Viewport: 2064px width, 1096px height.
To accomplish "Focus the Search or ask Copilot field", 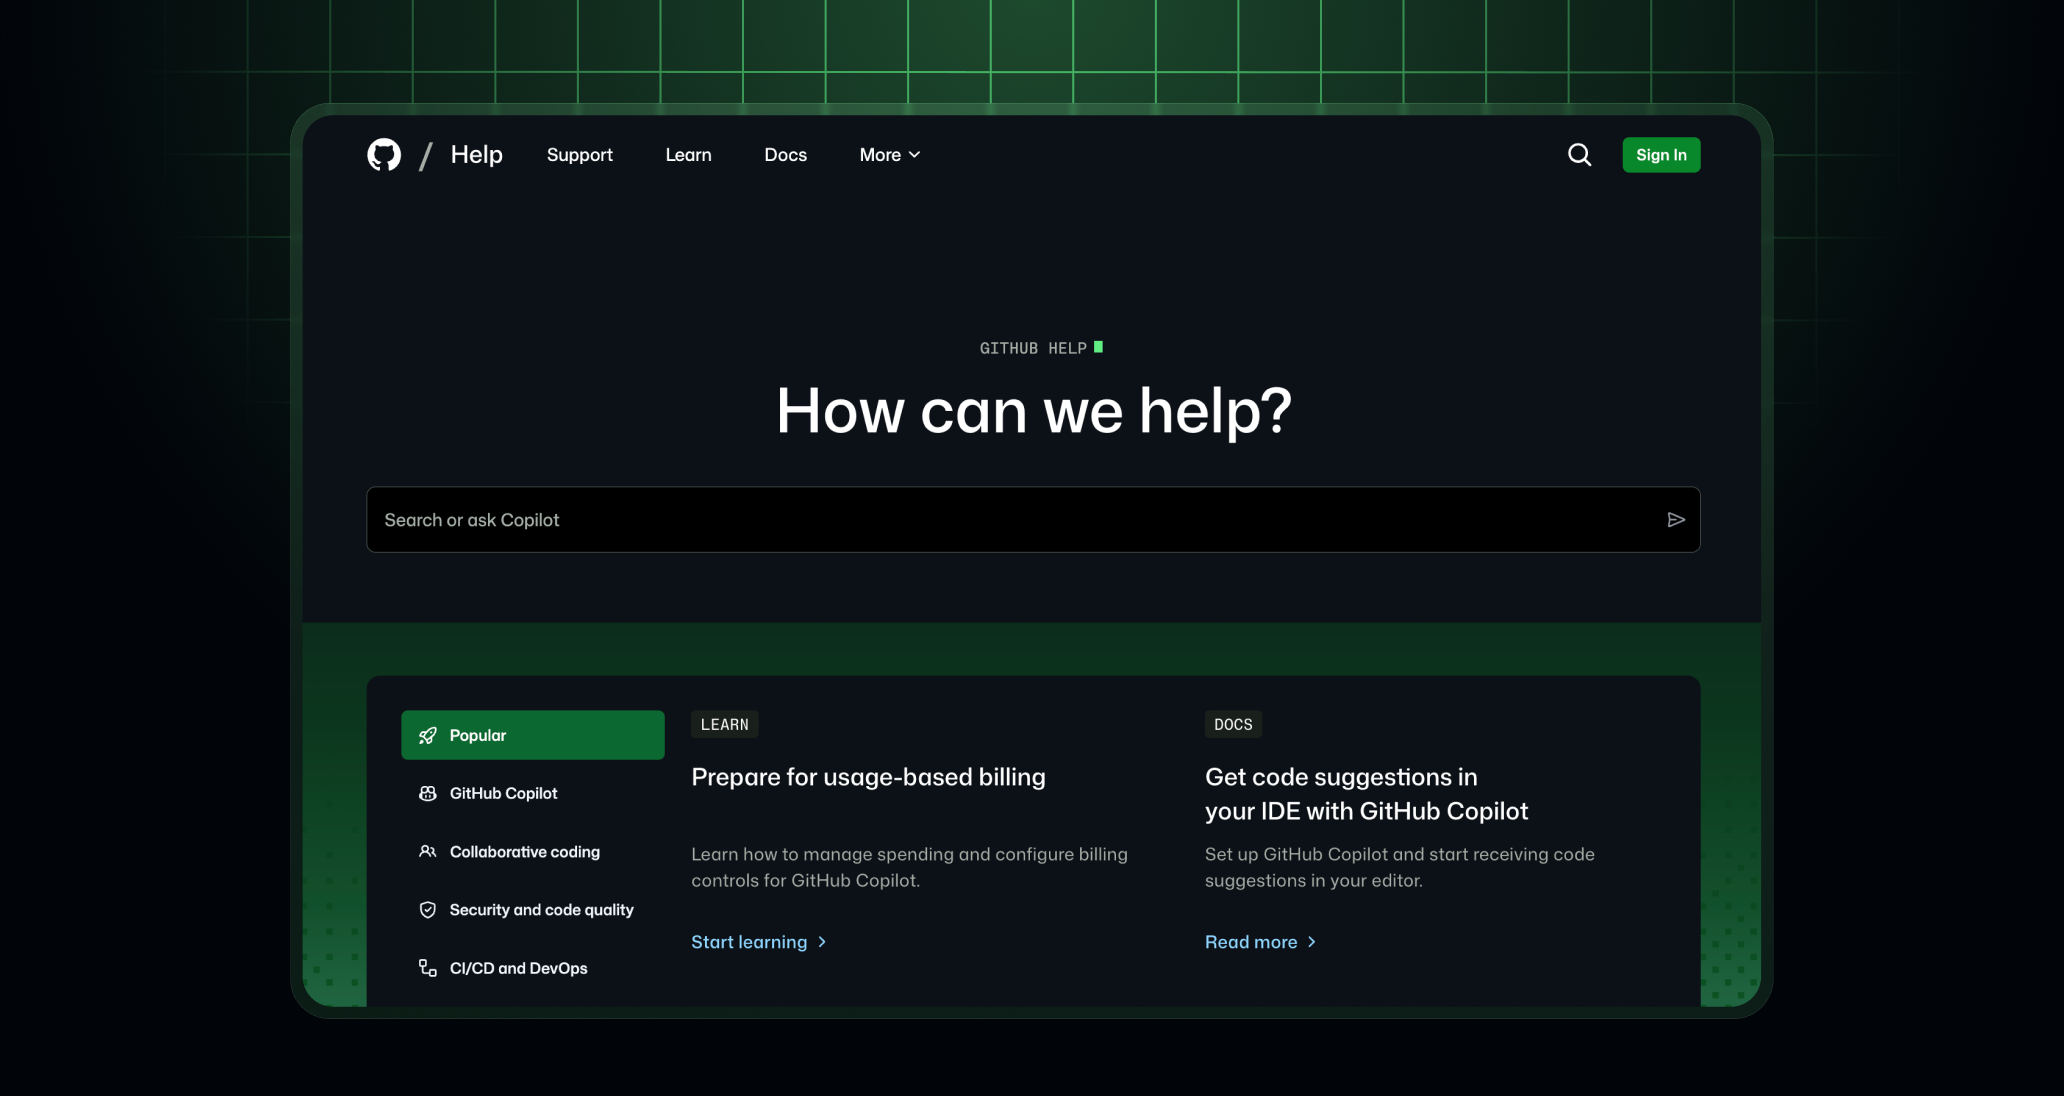I will [1033, 520].
